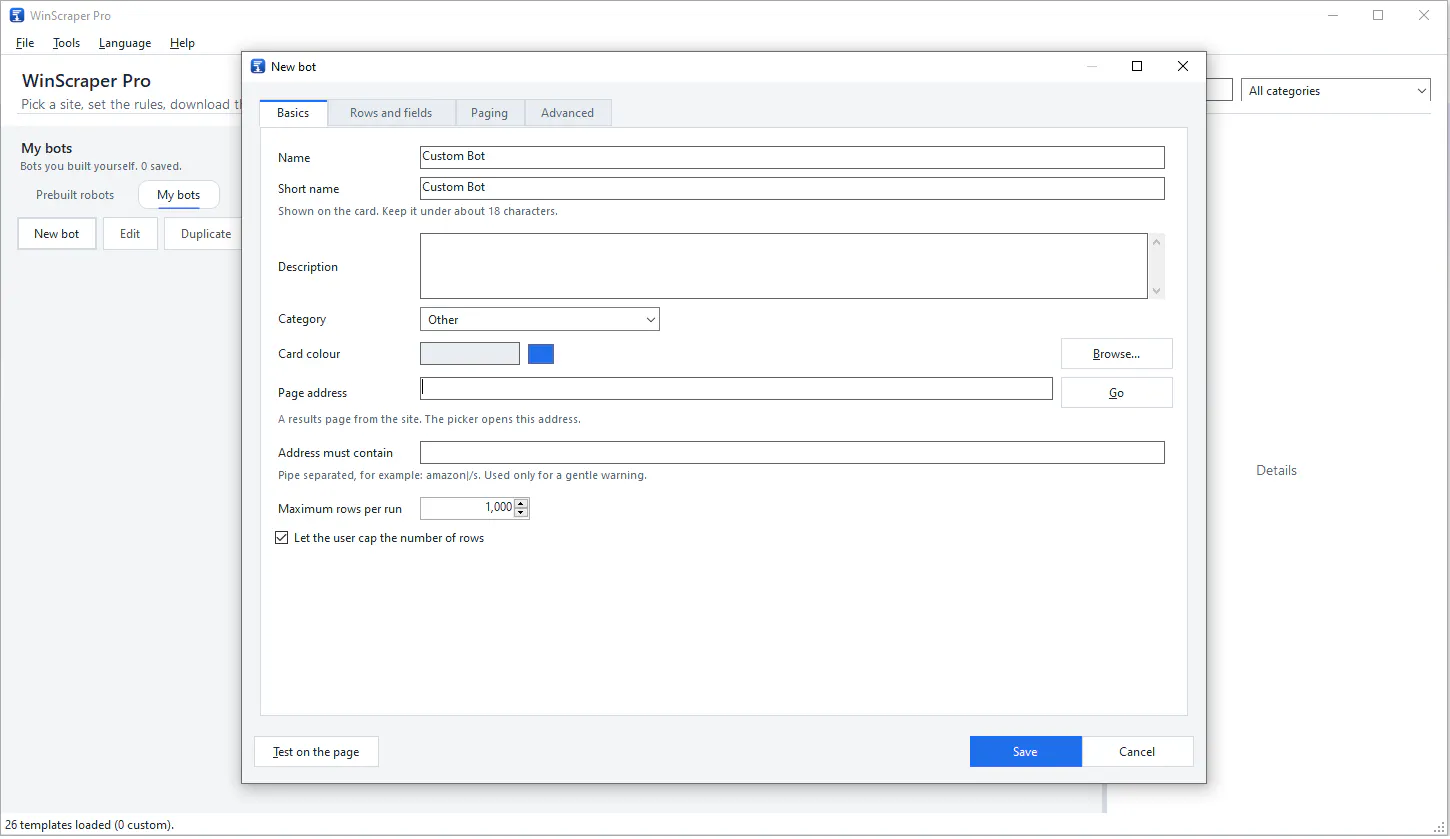Click the New bot button in main window
This screenshot has width=1450, height=839.
point(57,234)
